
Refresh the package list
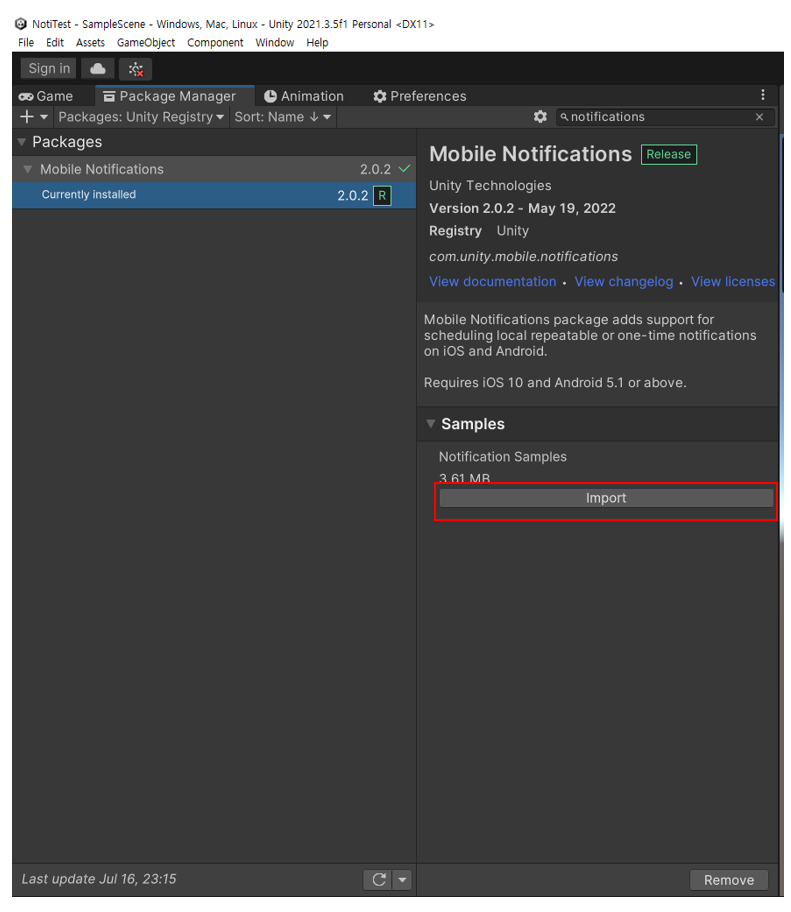379,879
